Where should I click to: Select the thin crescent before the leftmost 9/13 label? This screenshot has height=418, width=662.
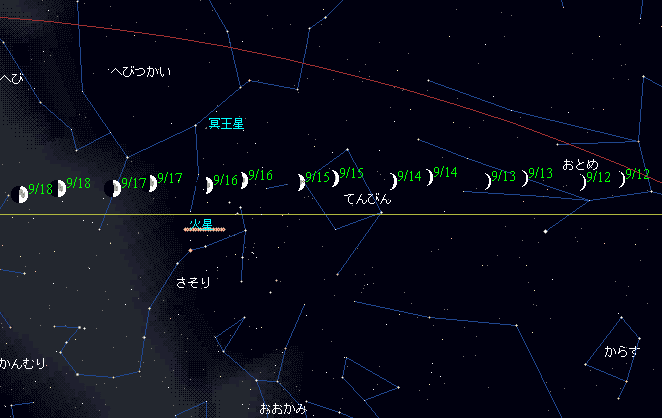[487, 181]
